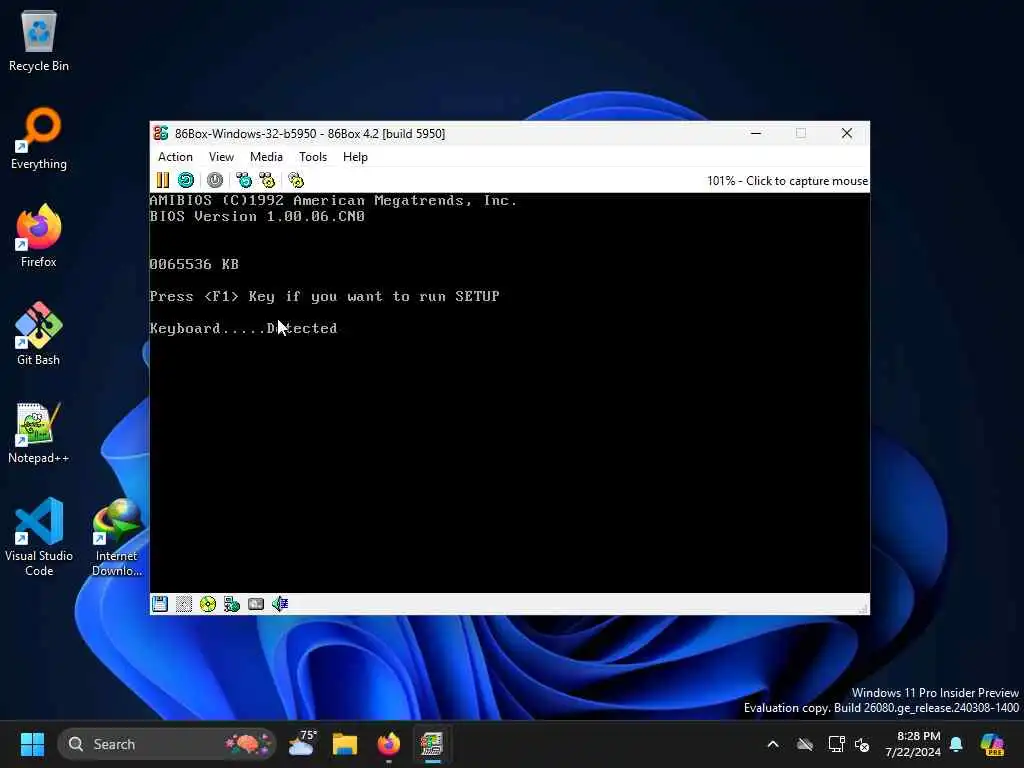The image size is (1024, 768).
Task: Click the CD-ROM drive status icon
Action: (208, 604)
